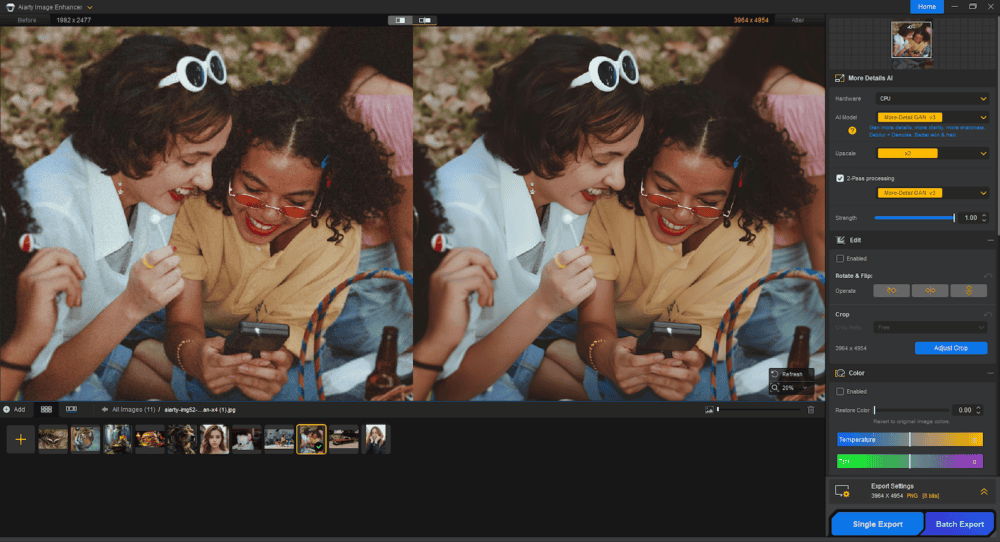Screen dimensions: 1000x542
Task: Select the split side-by-side compare view icon
Action: point(400,20)
